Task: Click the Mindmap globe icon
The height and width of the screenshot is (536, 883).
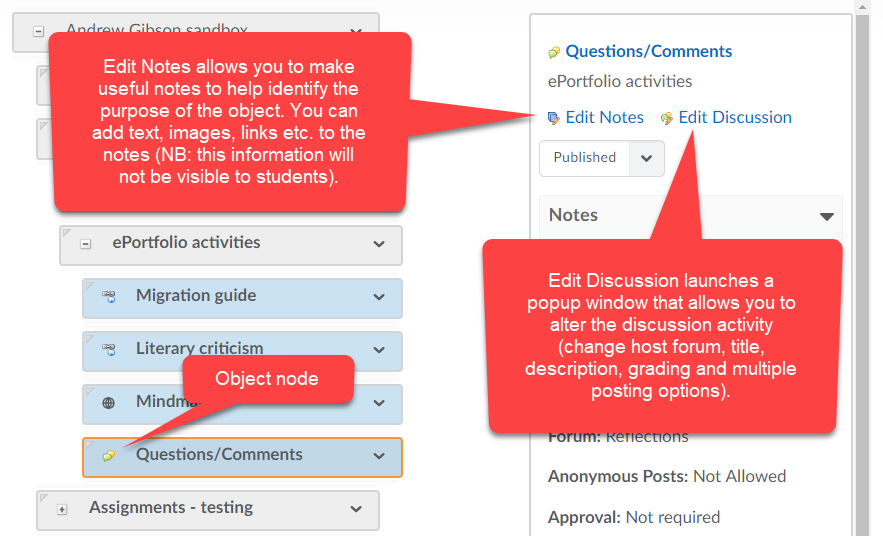Action: pyautogui.click(x=109, y=403)
